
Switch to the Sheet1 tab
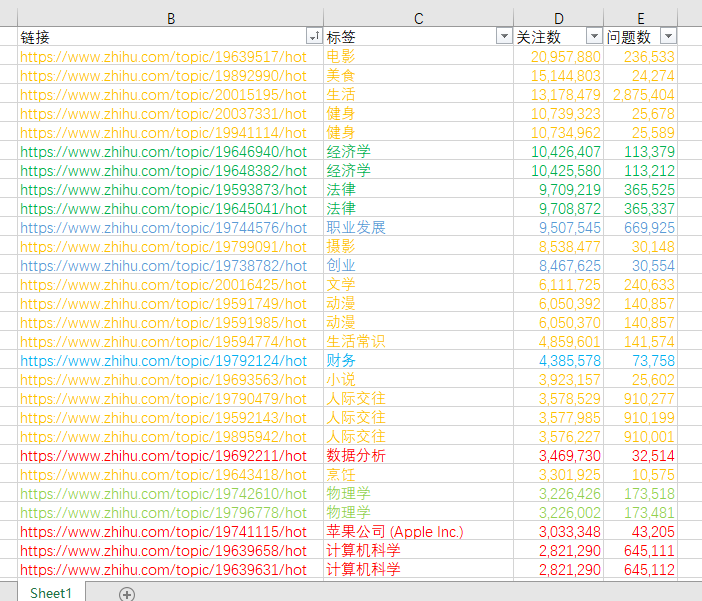point(50,593)
